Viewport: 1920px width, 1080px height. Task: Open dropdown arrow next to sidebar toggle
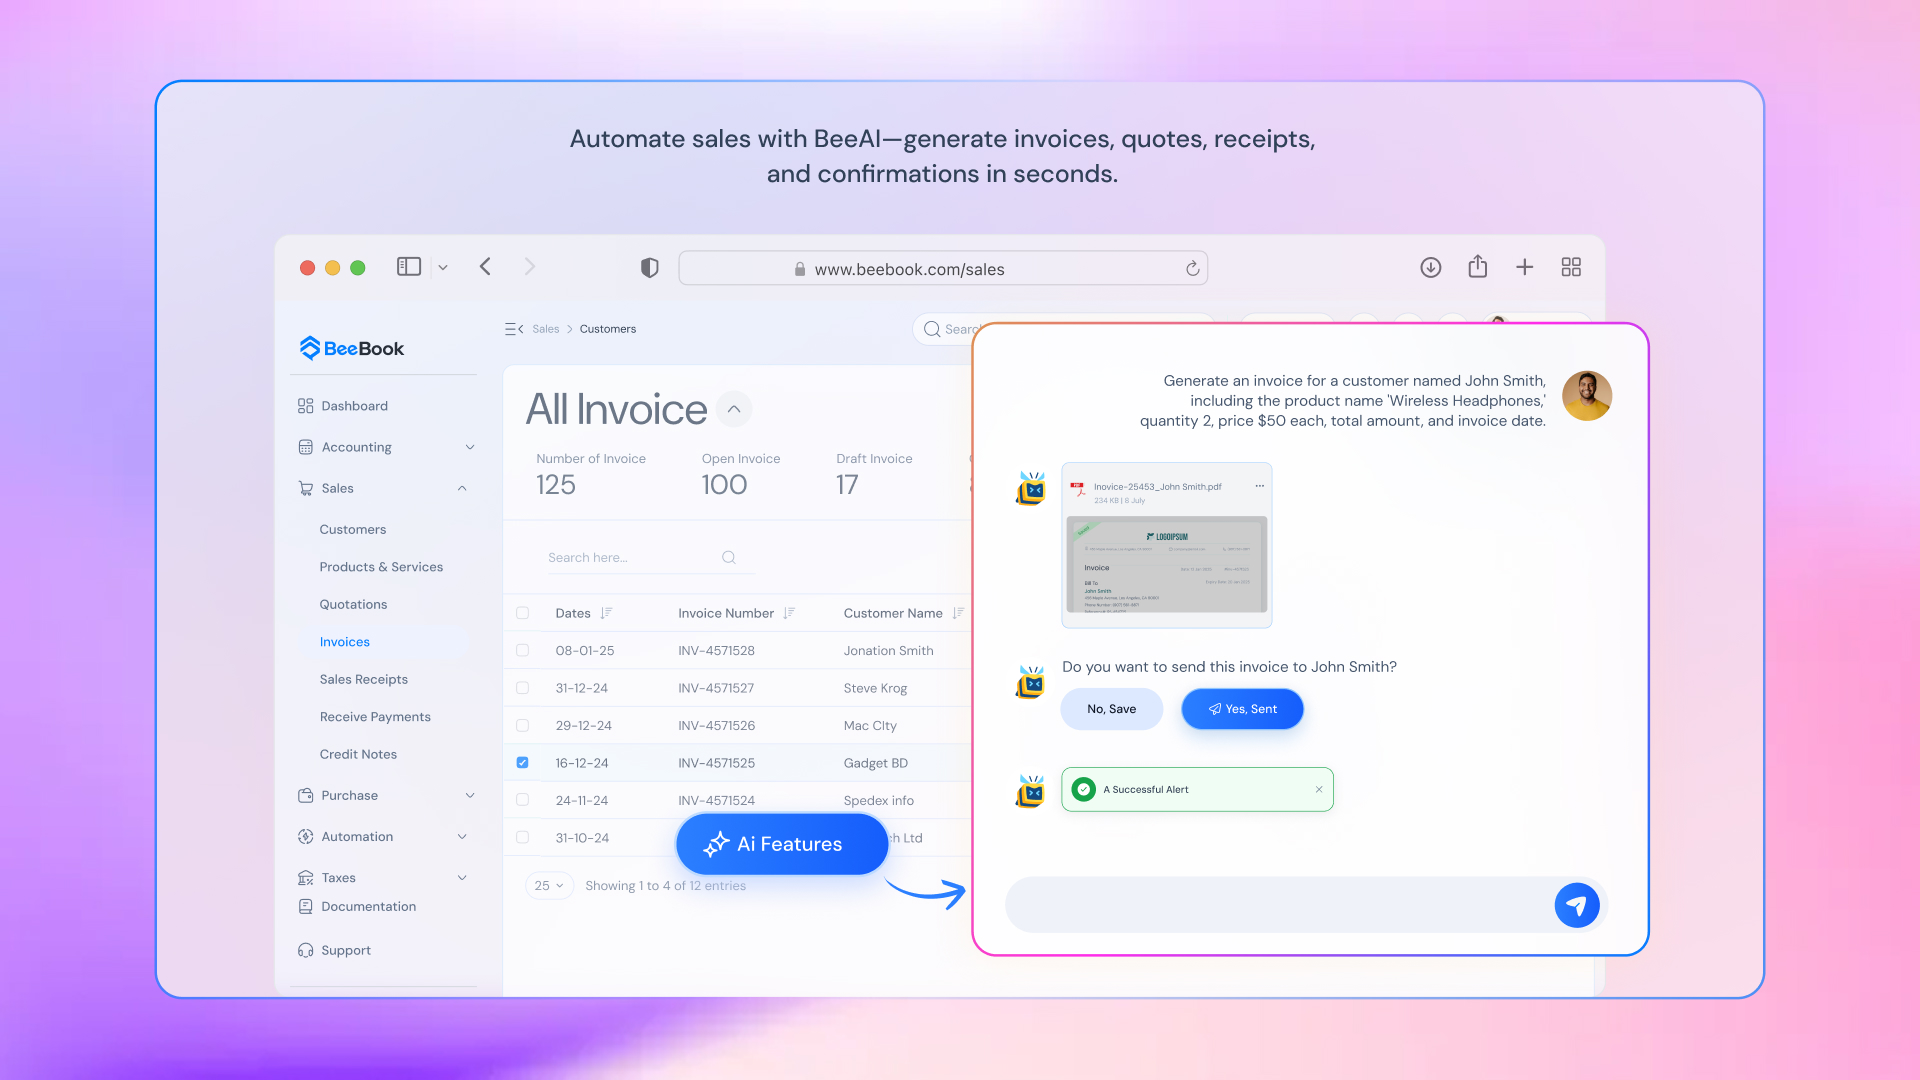[443, 268]
